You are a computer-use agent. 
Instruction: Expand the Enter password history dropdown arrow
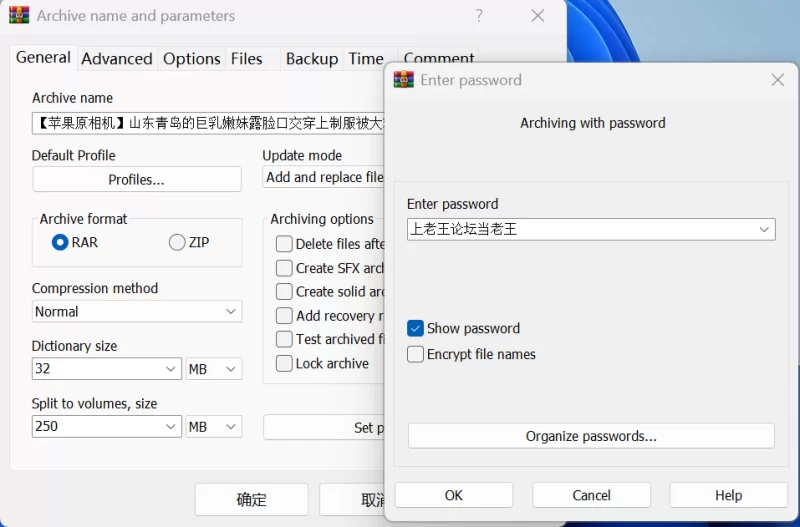click(764, 230)
